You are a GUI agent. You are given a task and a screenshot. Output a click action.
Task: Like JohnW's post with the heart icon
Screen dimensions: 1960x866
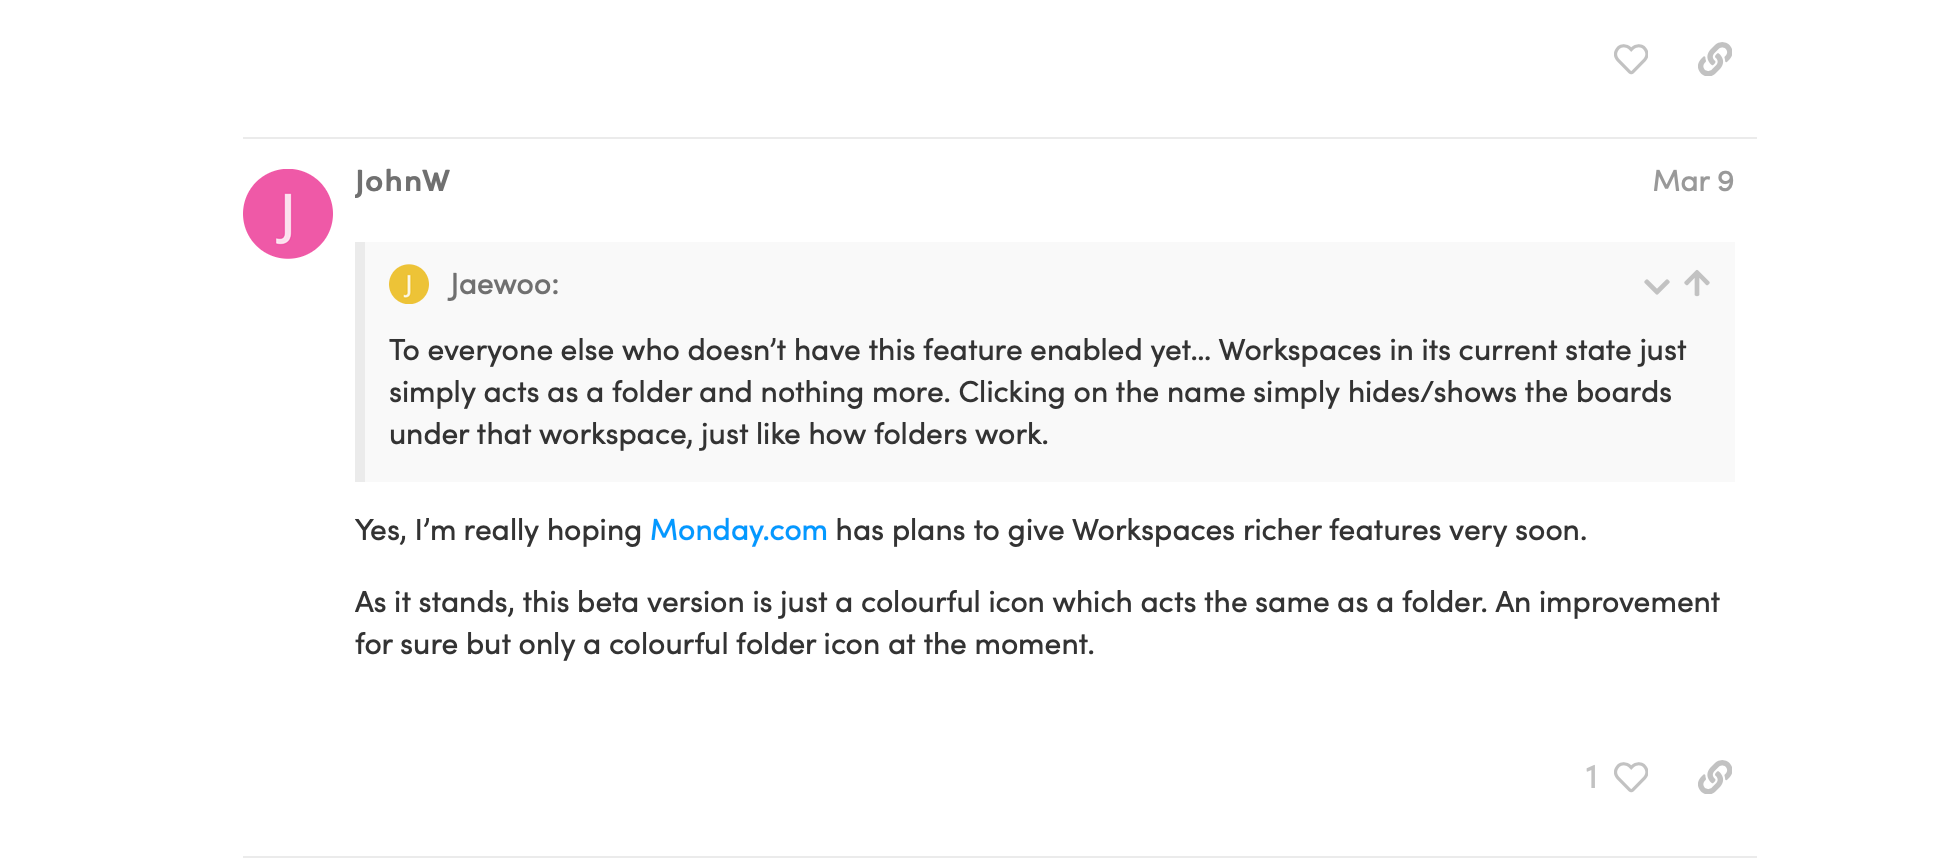(1630, 777)
